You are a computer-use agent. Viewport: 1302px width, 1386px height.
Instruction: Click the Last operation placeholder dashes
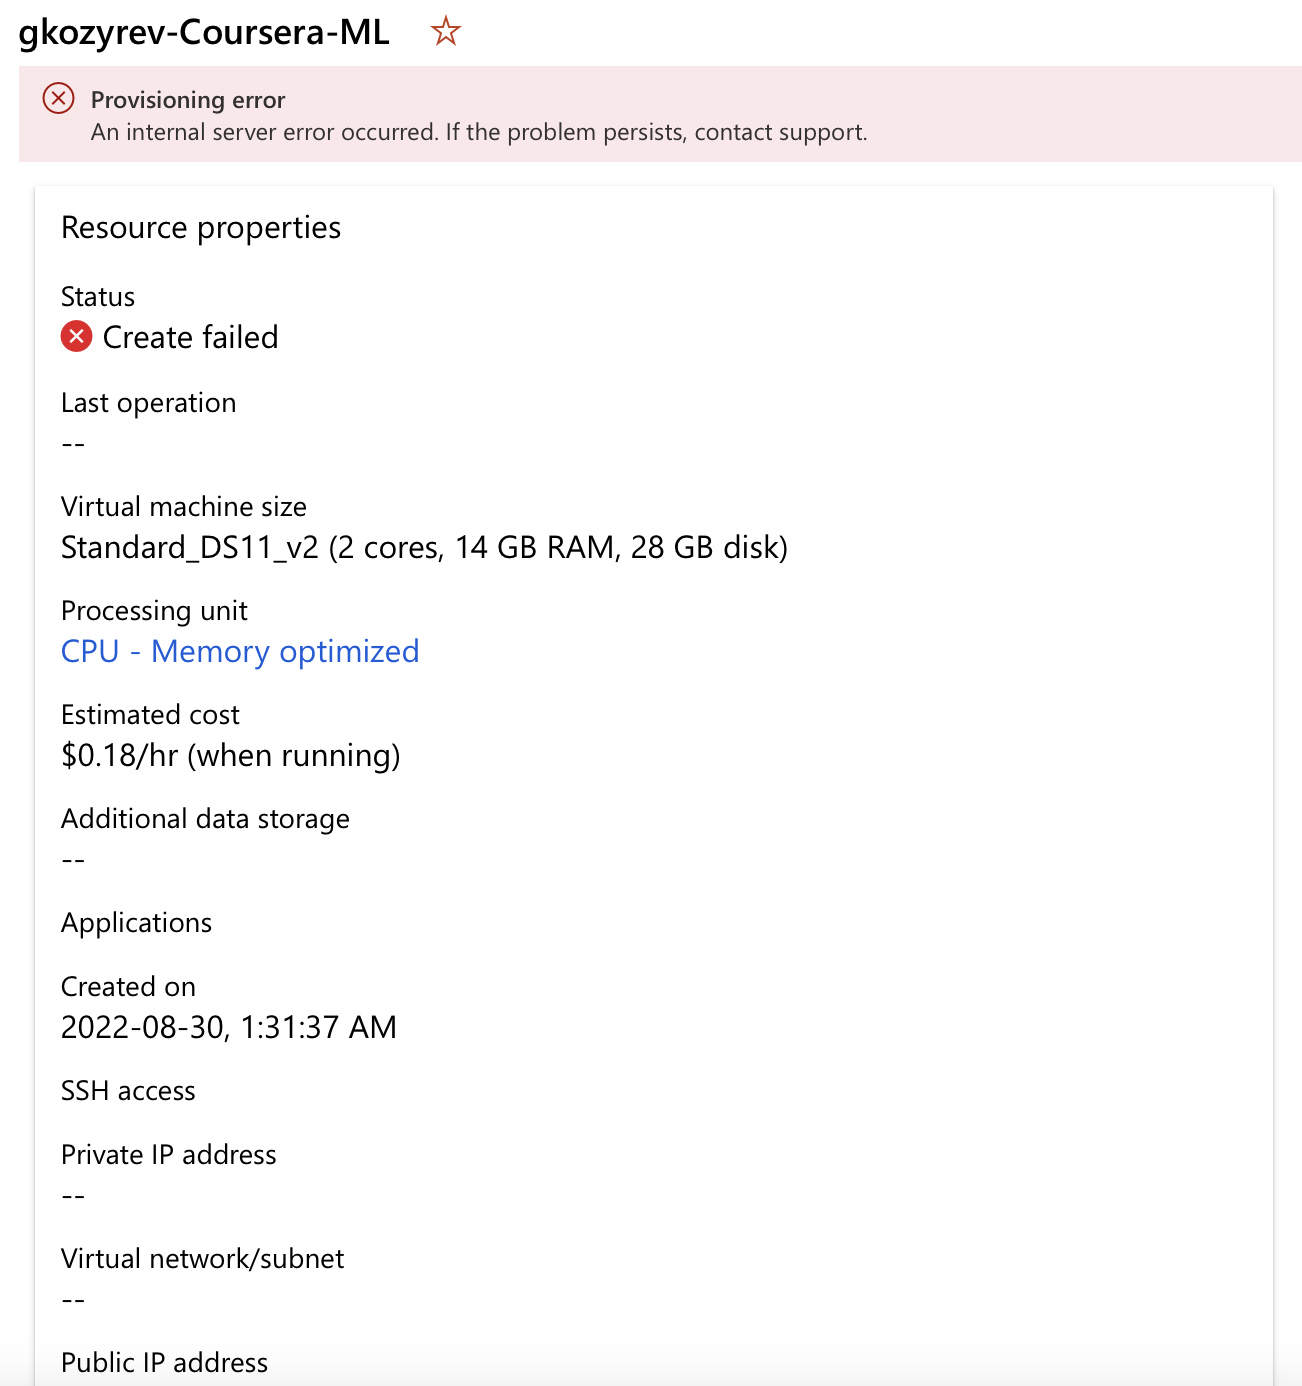click(x=74, y=442)
